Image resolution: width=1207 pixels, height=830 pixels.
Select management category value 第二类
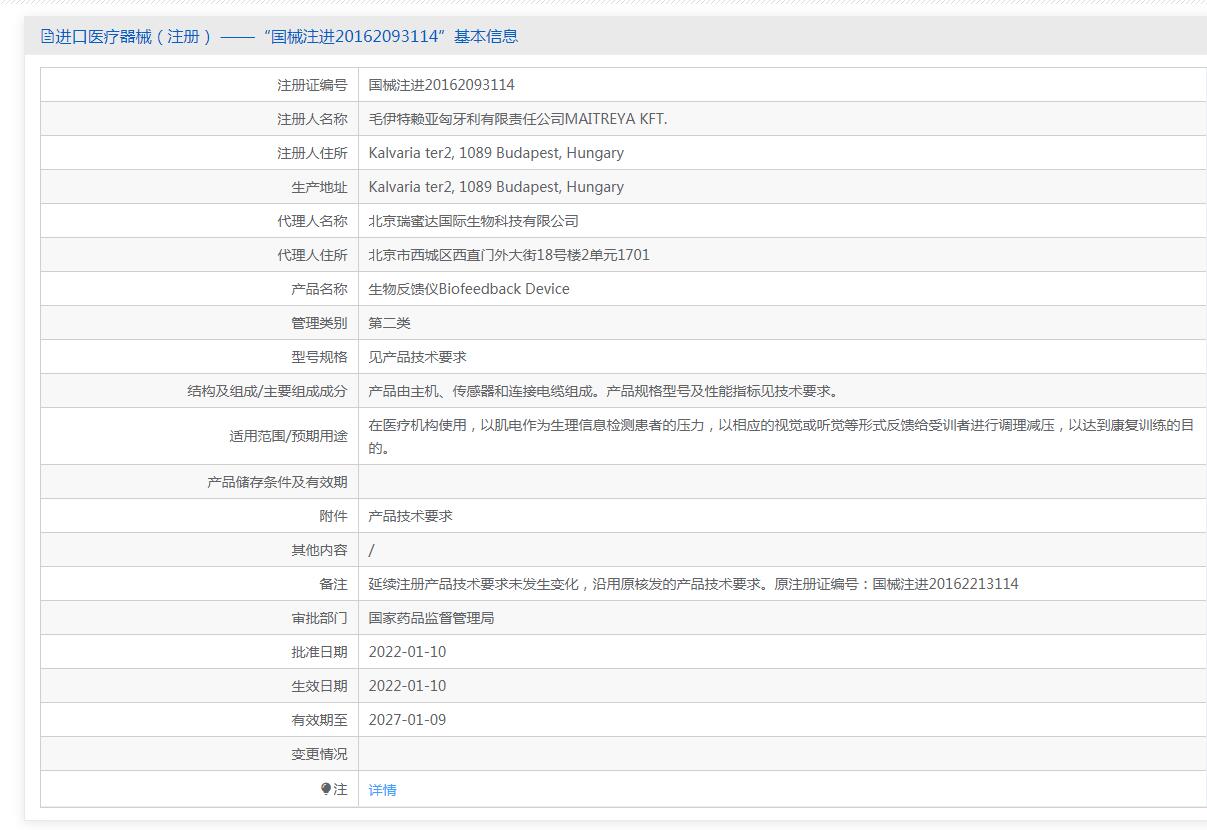pos(389,323)
